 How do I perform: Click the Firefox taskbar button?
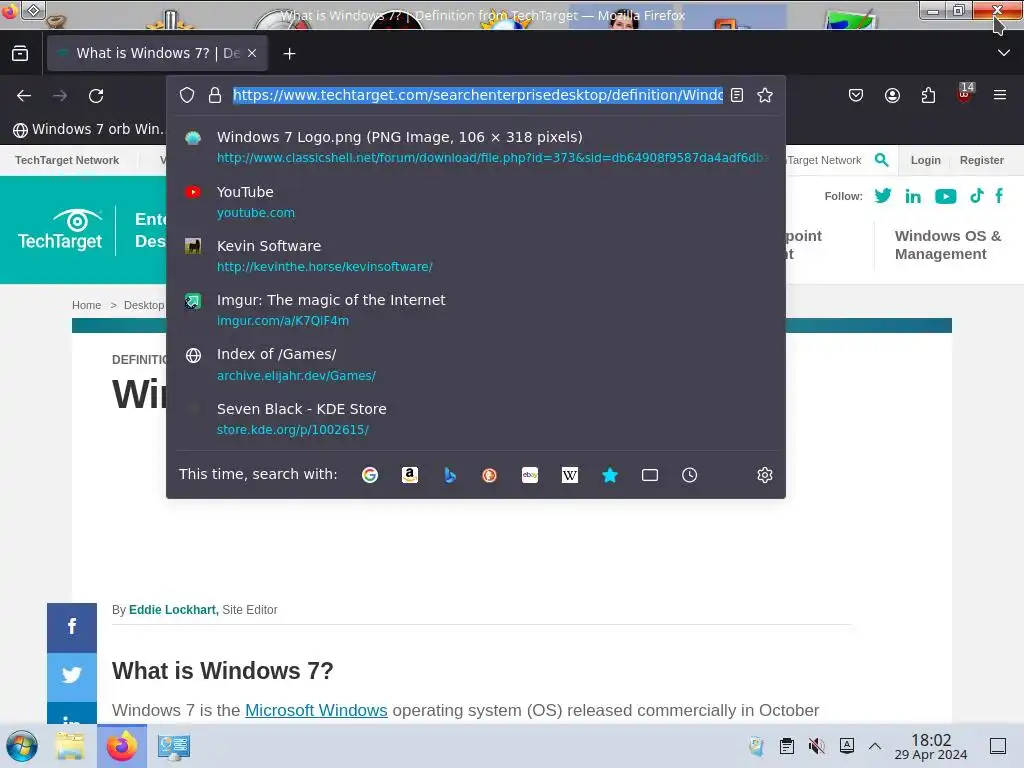click(x=122, y=746)
